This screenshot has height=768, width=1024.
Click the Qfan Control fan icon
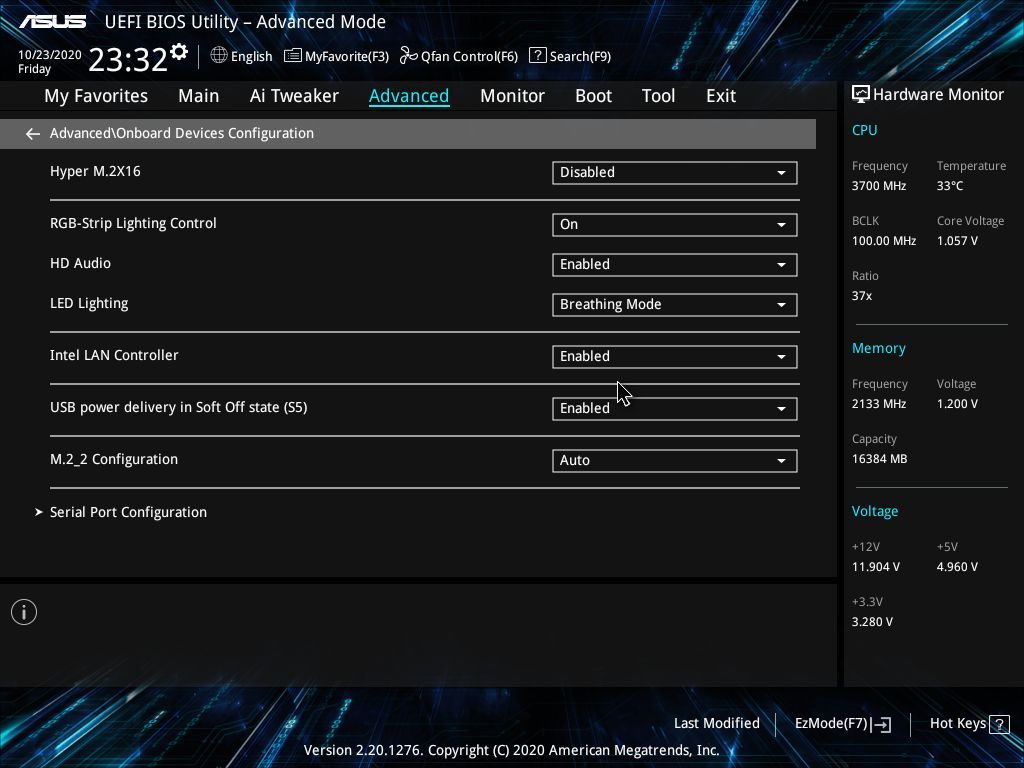click(409, 56)
